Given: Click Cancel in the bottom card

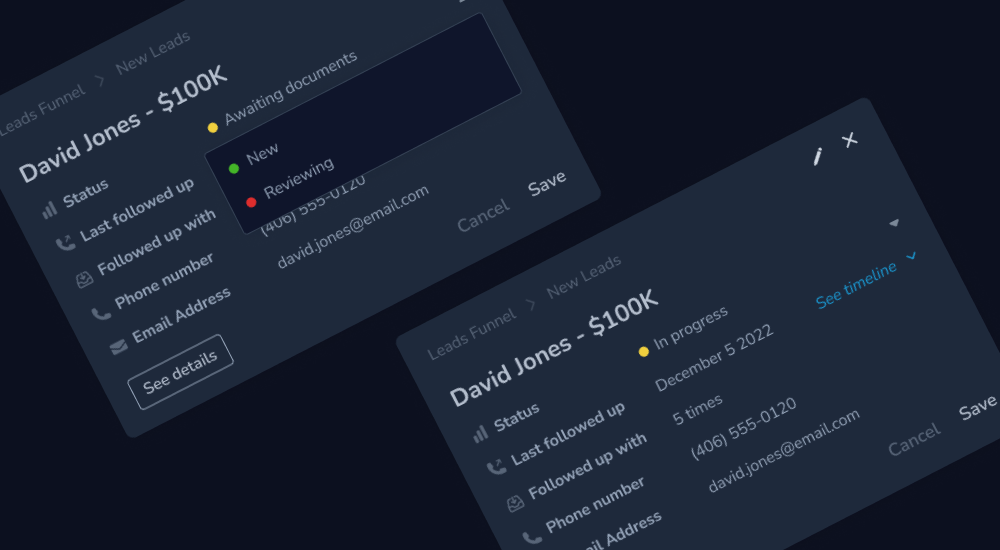Looking at the screenshot, I should coord(915,440).
